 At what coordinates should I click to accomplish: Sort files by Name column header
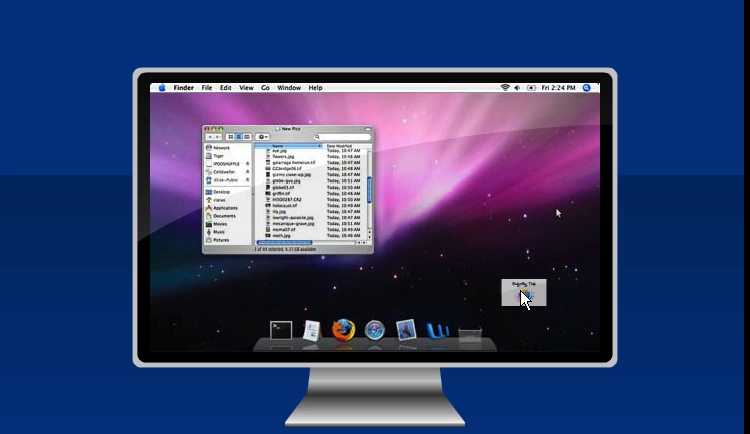(x=278, y=146)
